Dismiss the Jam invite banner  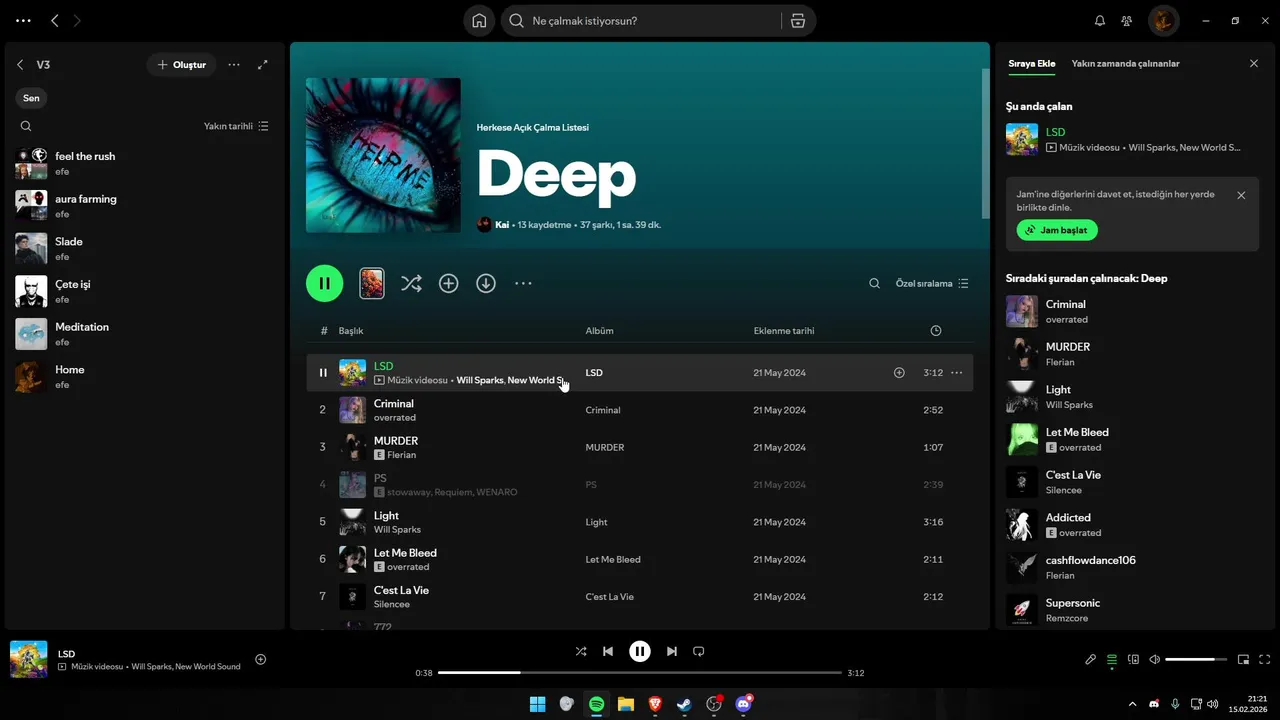[x=1241, y=195]
